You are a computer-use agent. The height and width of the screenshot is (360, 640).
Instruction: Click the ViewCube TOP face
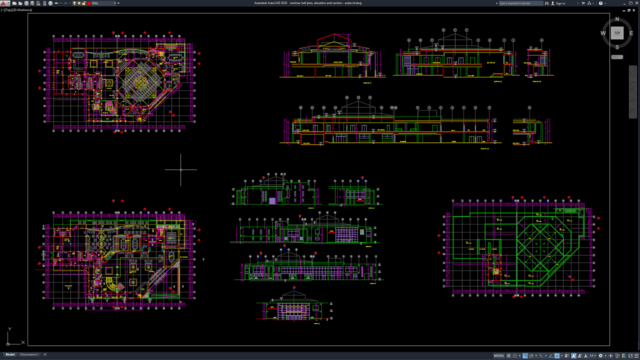tap(617, 33)
